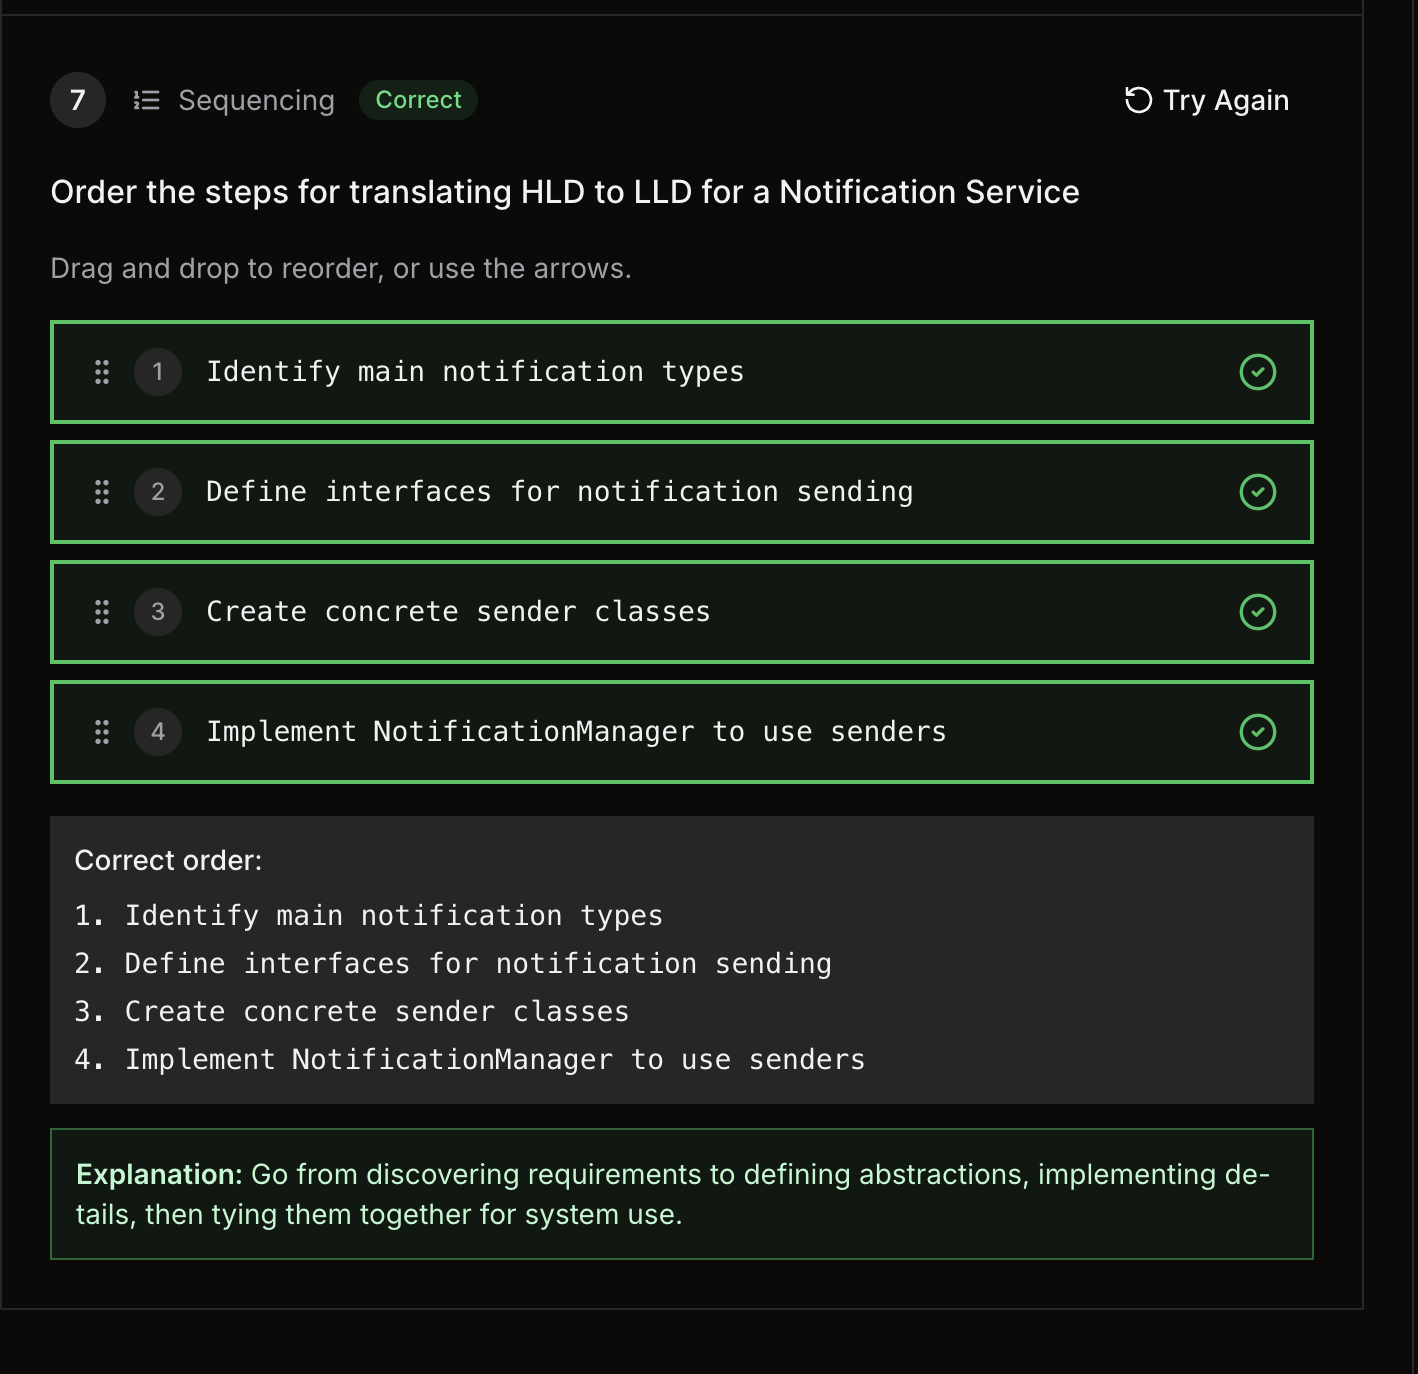Click the "Create concrete sender classes" item text
Image resolution: width=1418 pixels, height=1374 pixels.
[458, 612]
